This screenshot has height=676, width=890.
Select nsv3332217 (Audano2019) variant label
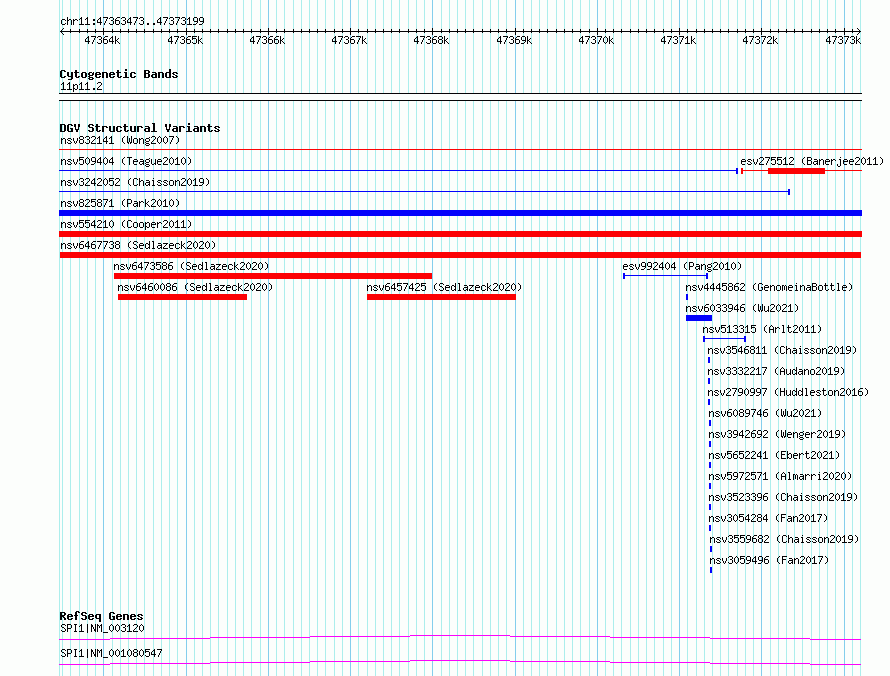[x=776, y=371]
